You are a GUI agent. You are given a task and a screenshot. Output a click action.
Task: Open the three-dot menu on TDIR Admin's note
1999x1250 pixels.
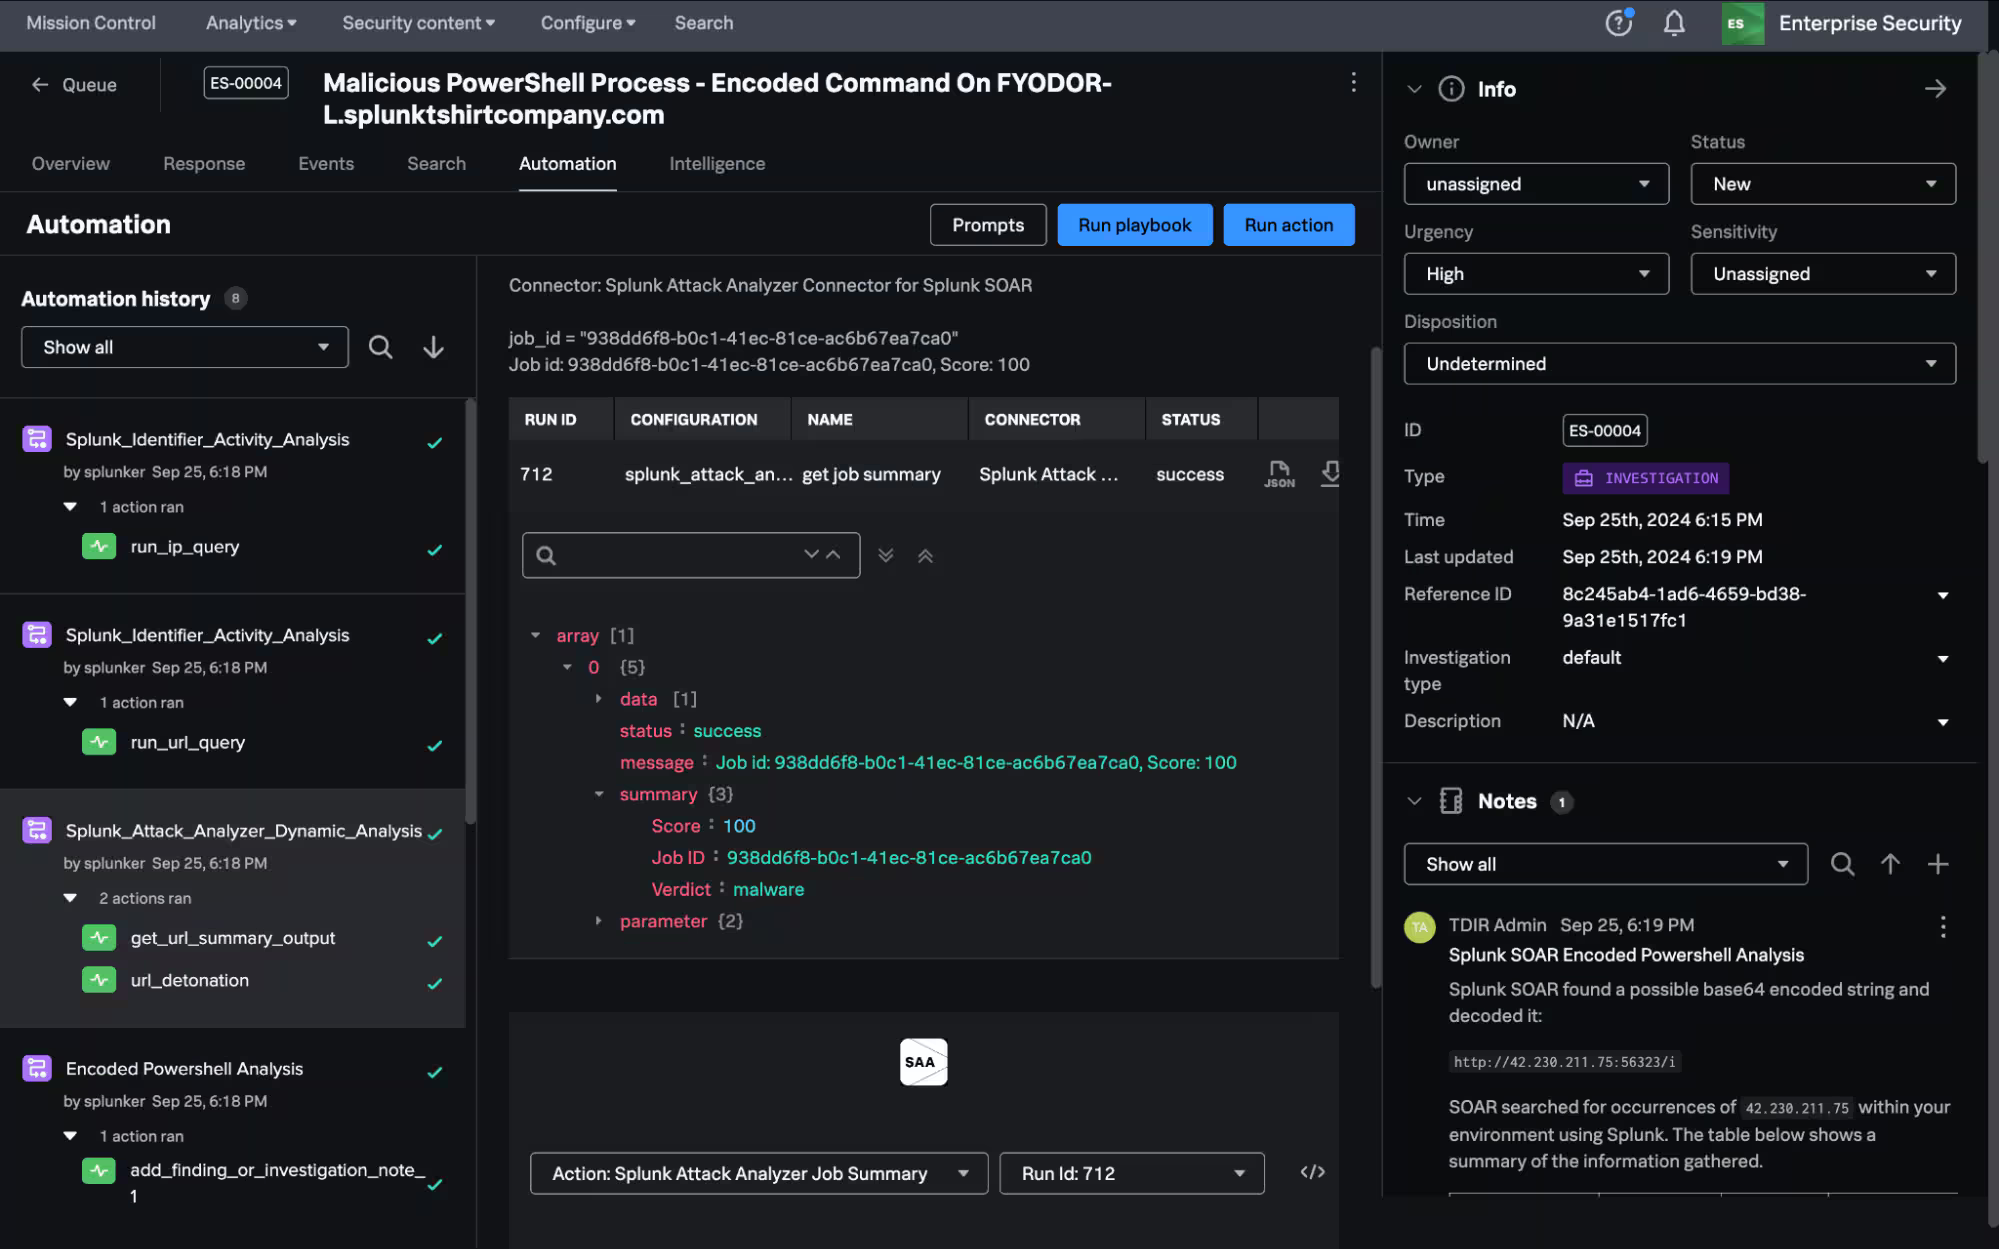[1942, 926]
